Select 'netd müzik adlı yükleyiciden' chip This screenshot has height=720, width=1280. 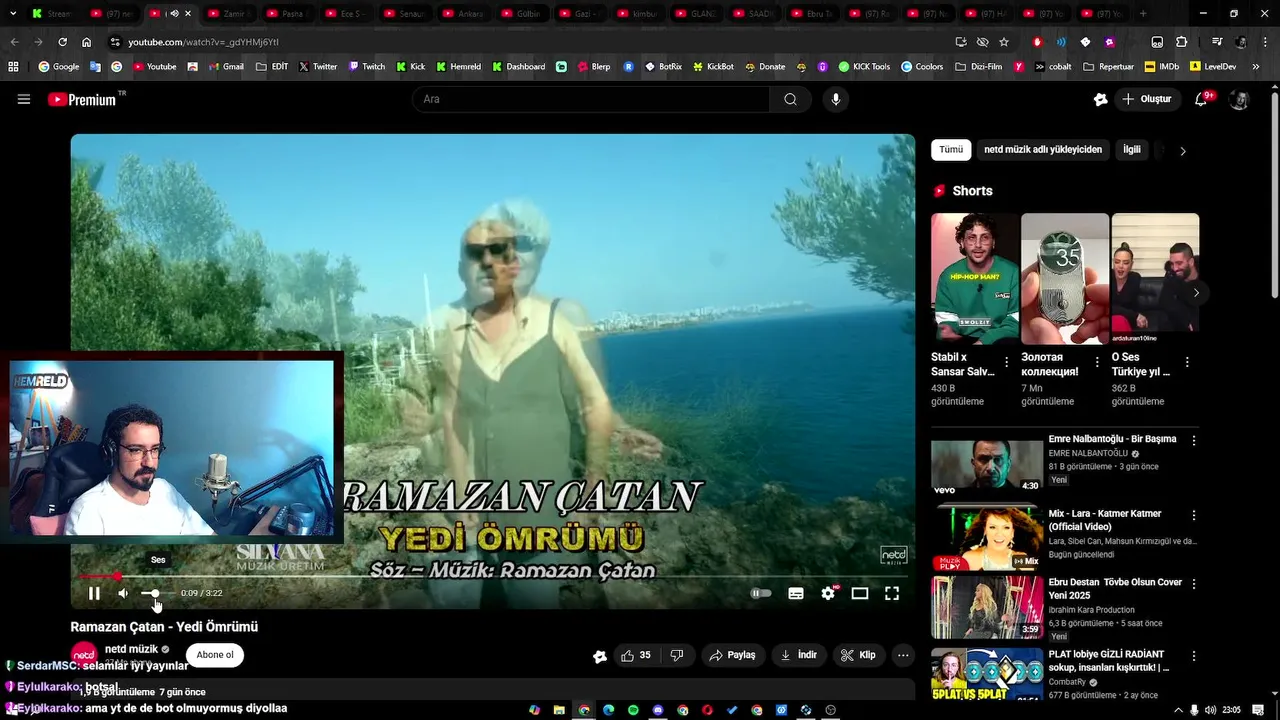pos(1043,150)
